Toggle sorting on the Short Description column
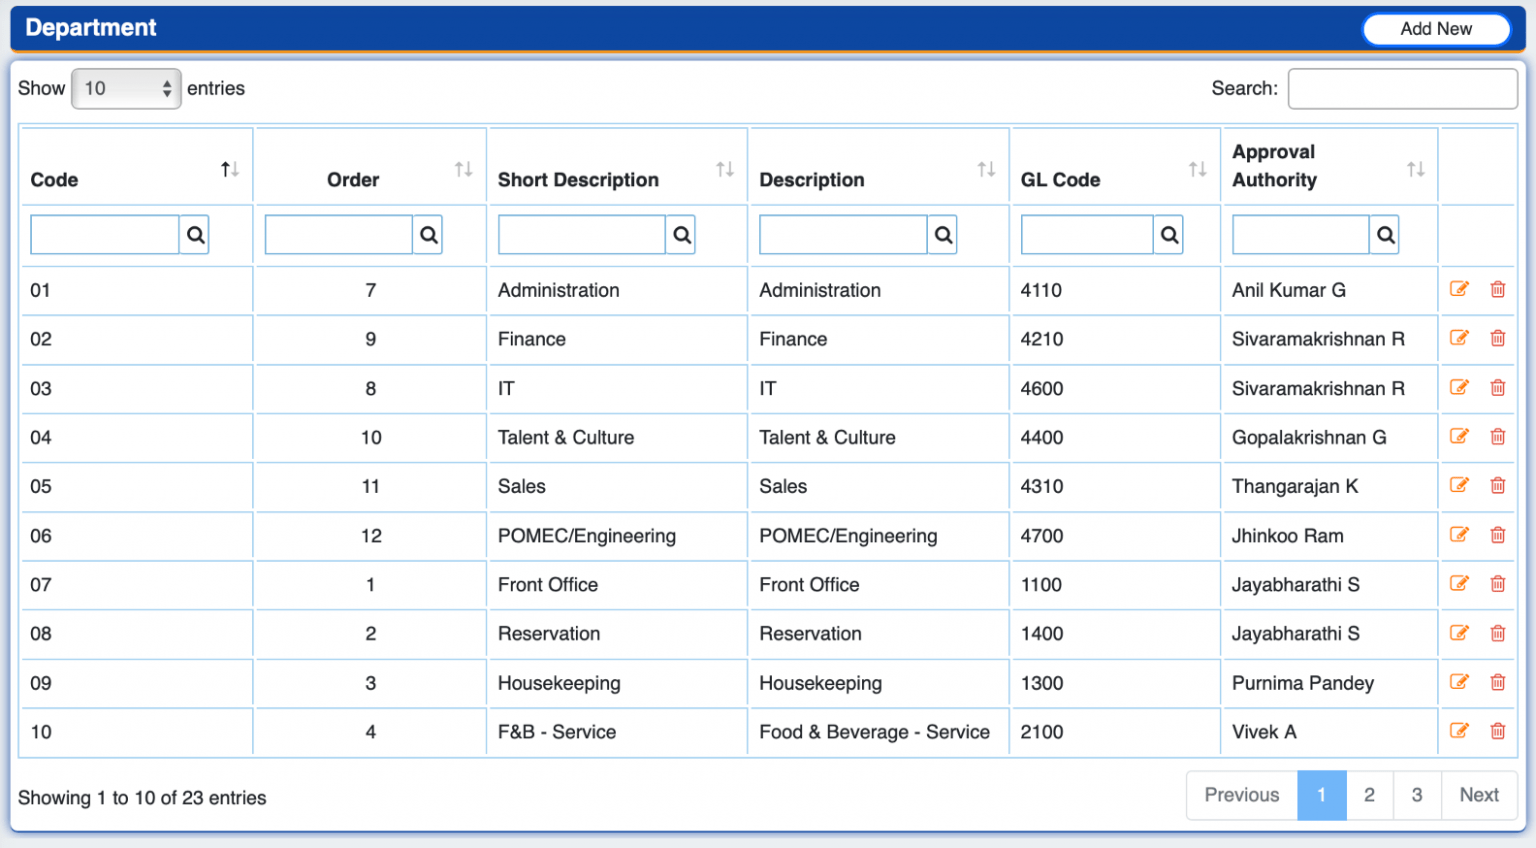This screenshot has width=1536, height=848. click(725, 168)
